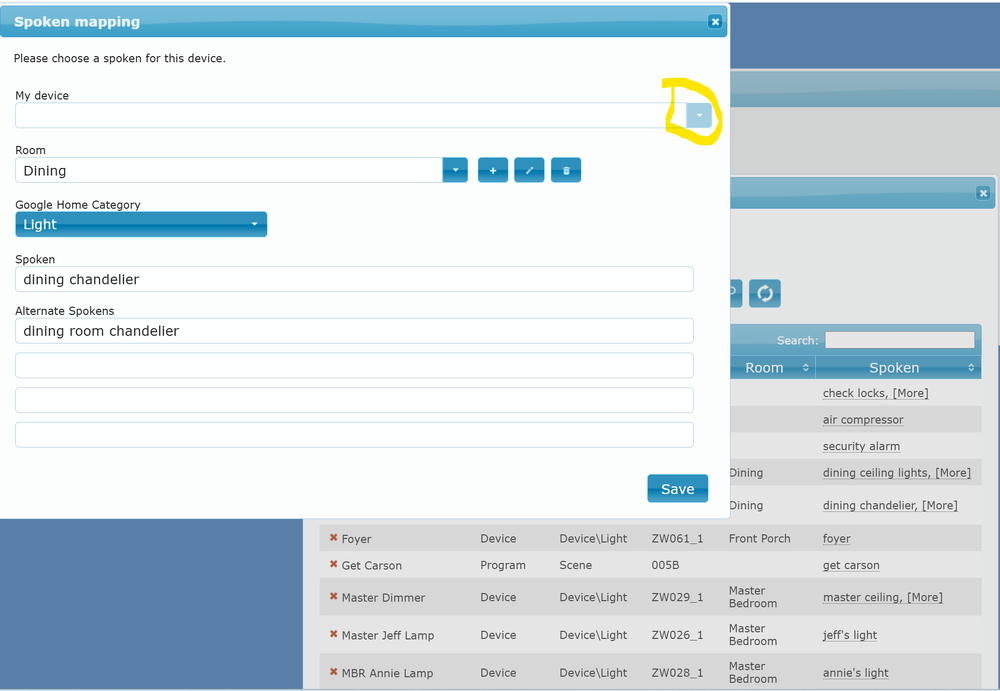Remove the Get Carson row with red X

tap(334, 565)
